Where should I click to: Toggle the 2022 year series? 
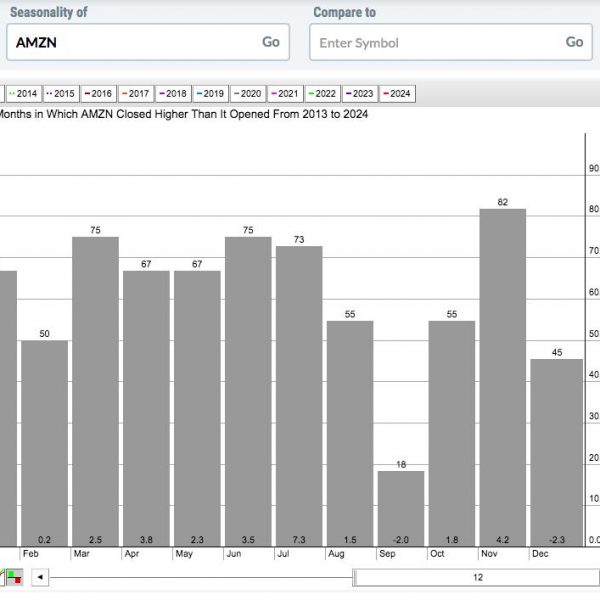[x=323, y=94]
